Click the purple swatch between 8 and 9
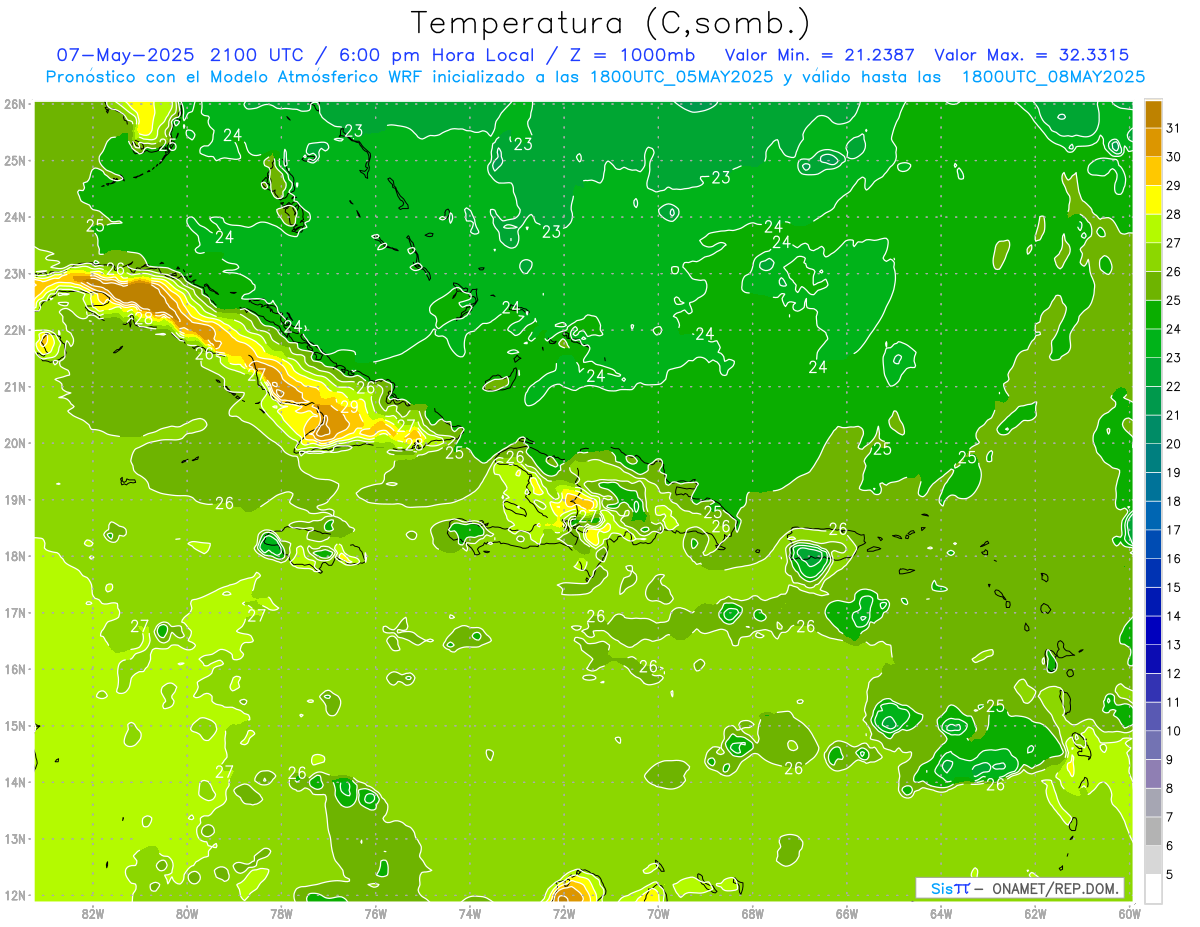This screenshot has width=1200, height=927. (x=1153, y=773)
